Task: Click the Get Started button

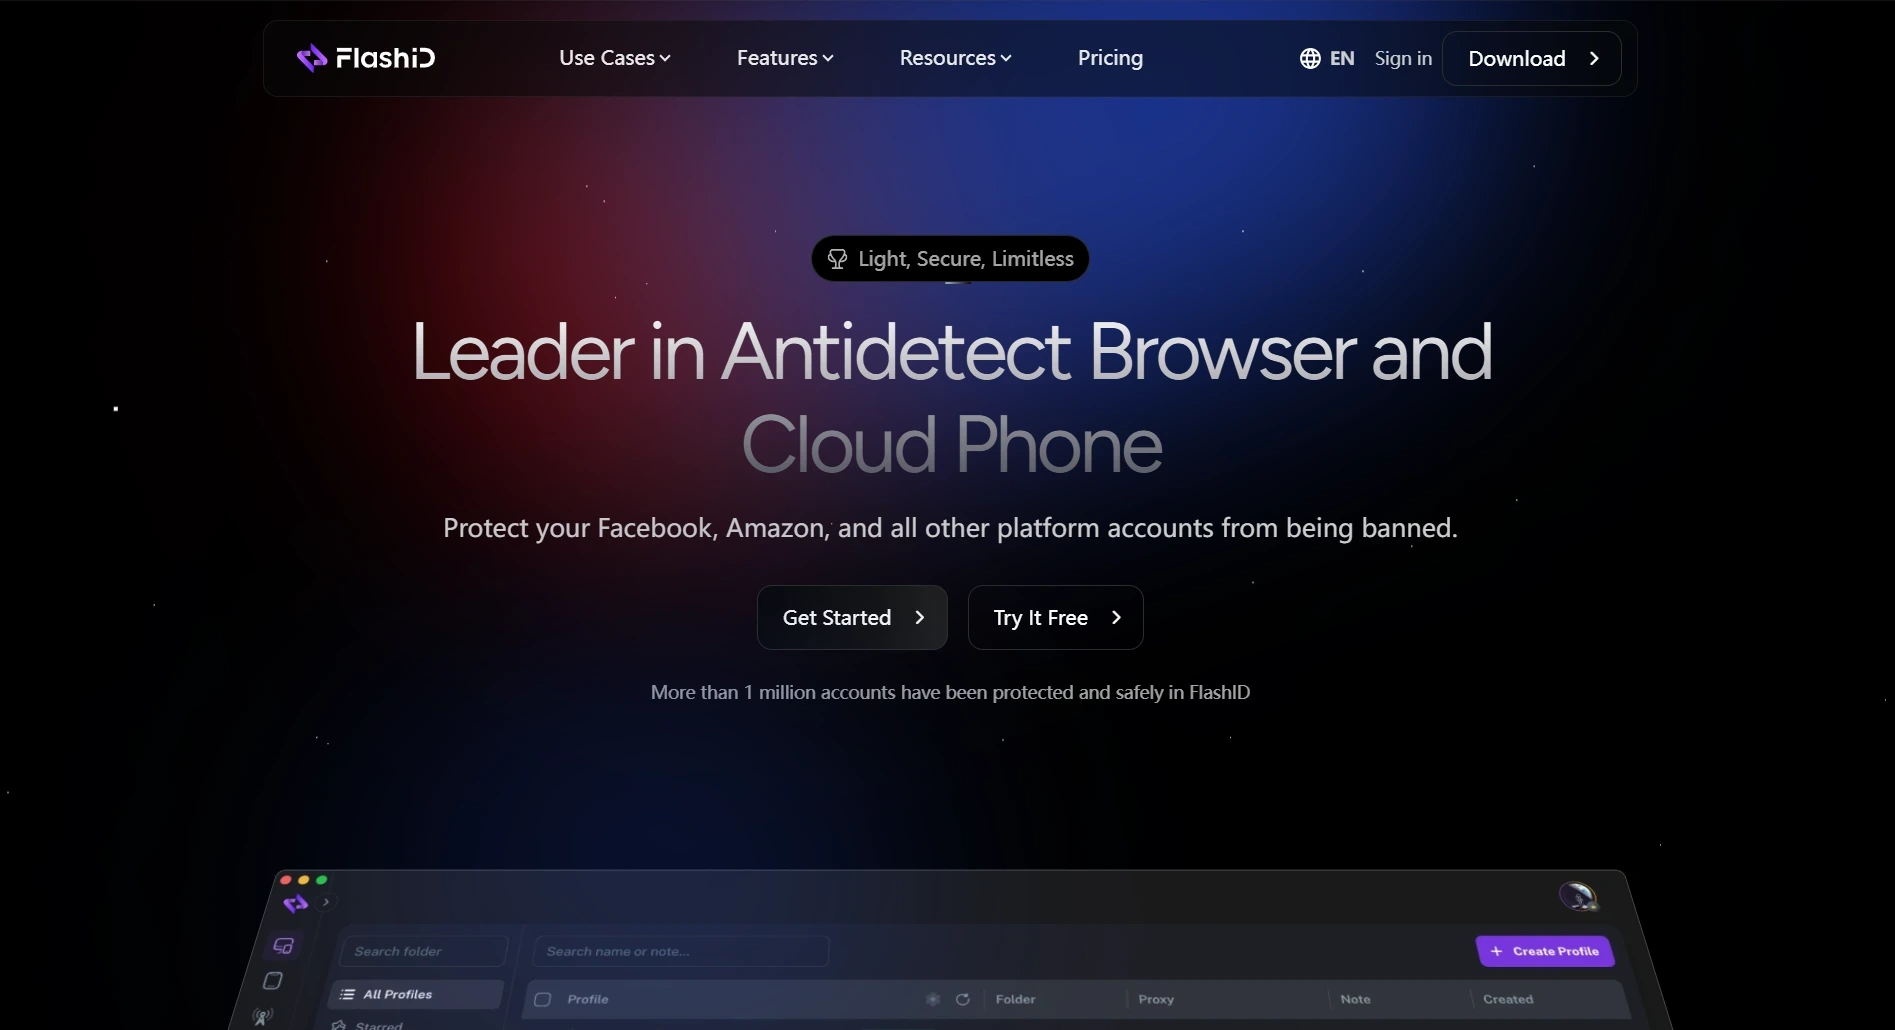Action: (852, 618)
